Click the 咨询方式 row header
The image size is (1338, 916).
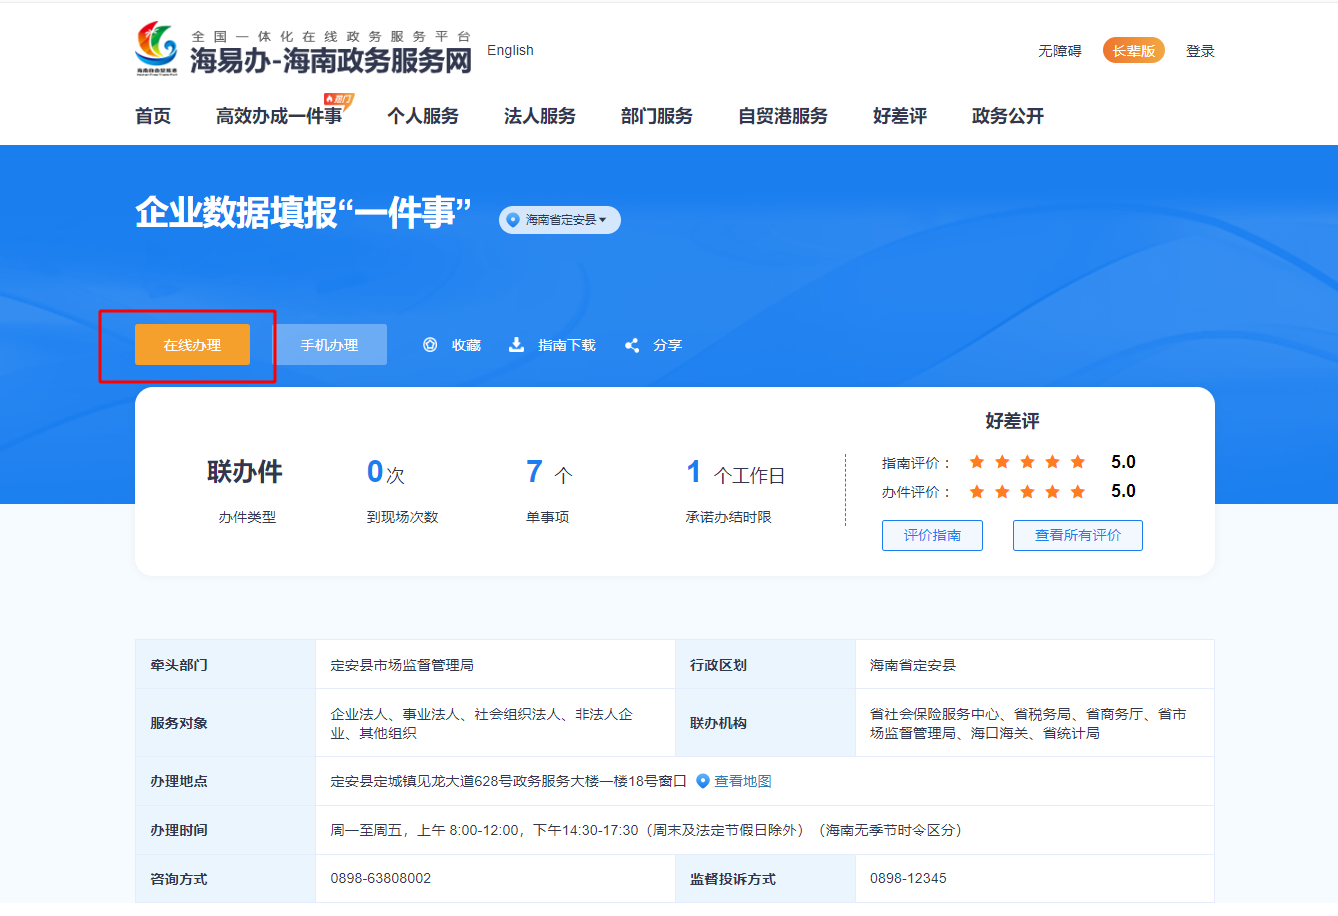[179, 879]
